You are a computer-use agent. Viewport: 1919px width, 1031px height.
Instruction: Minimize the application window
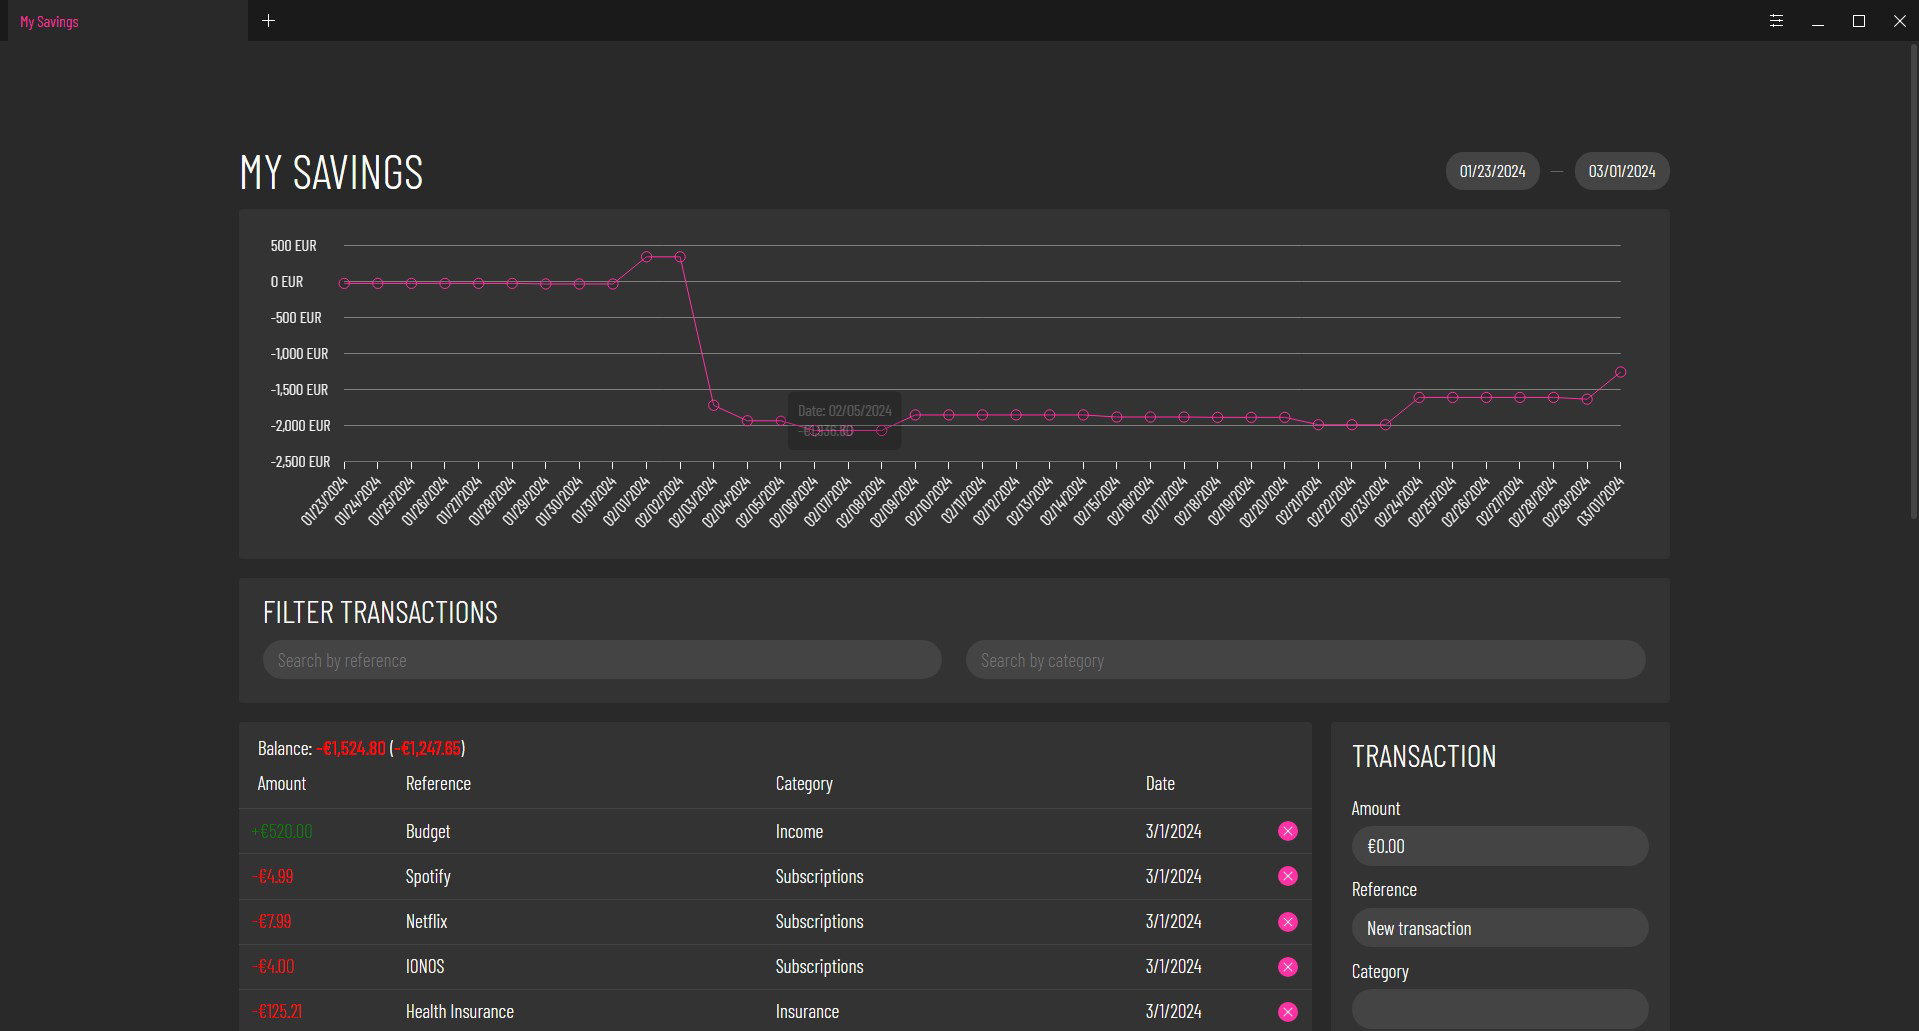coord(1818,21)
